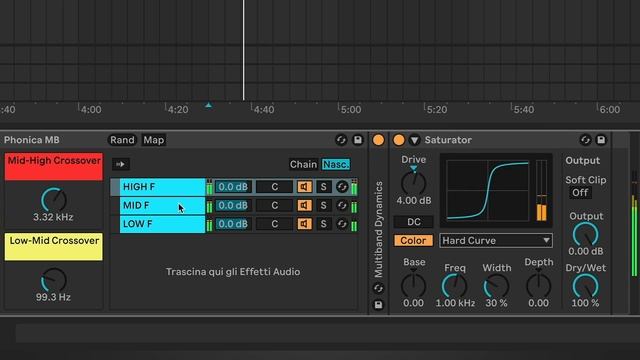Image resolution: width=640 pixels, height=360 pixels.
Task: Click Saturator hot-swap preset icon
Action: (x=585, y=140)
